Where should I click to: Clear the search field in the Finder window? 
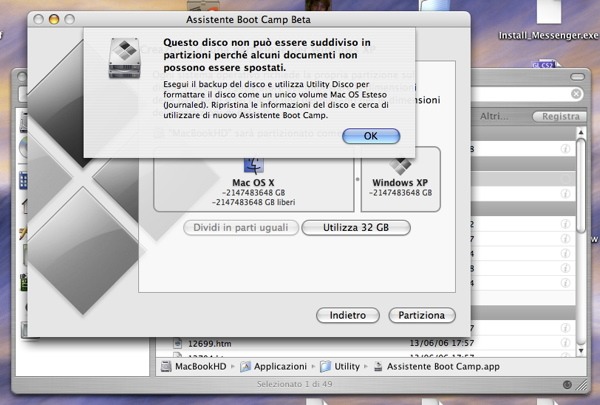[576, 94]
